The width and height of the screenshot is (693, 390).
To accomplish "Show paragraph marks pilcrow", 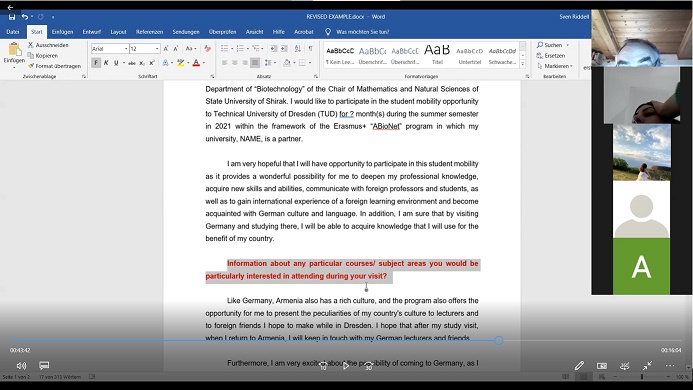I will (311, 49).
